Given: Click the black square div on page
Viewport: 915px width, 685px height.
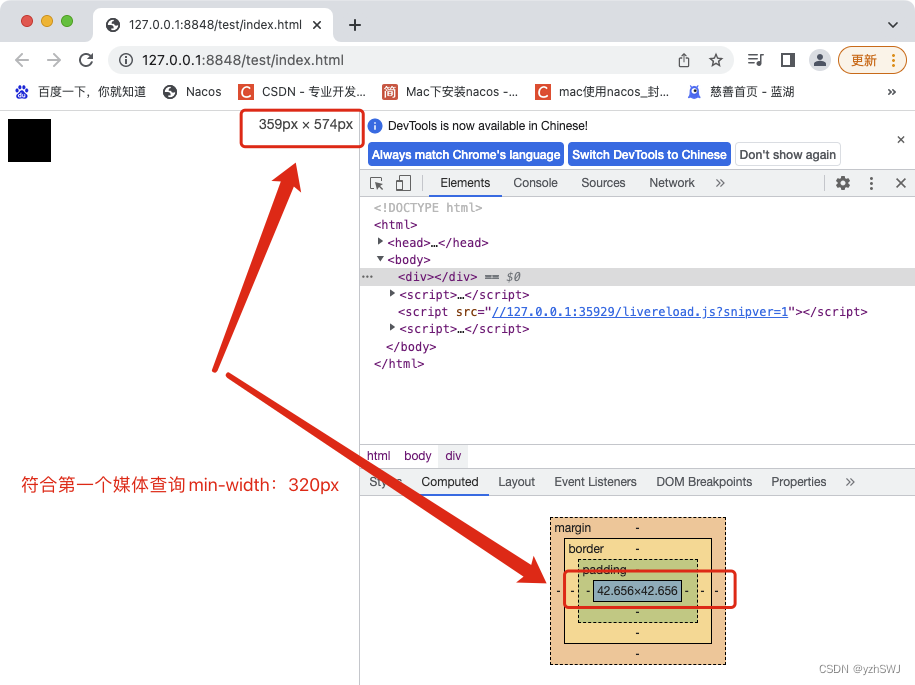Looking at the screenshot, I should click(29, 141).
